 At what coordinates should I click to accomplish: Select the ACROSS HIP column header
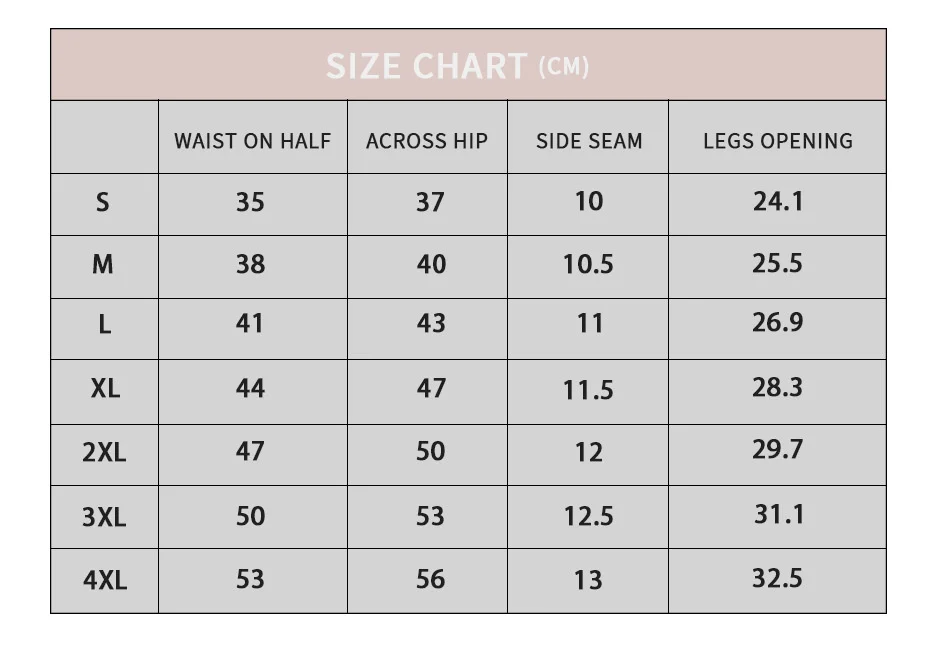pyautogui.click(x=427, y=141)
